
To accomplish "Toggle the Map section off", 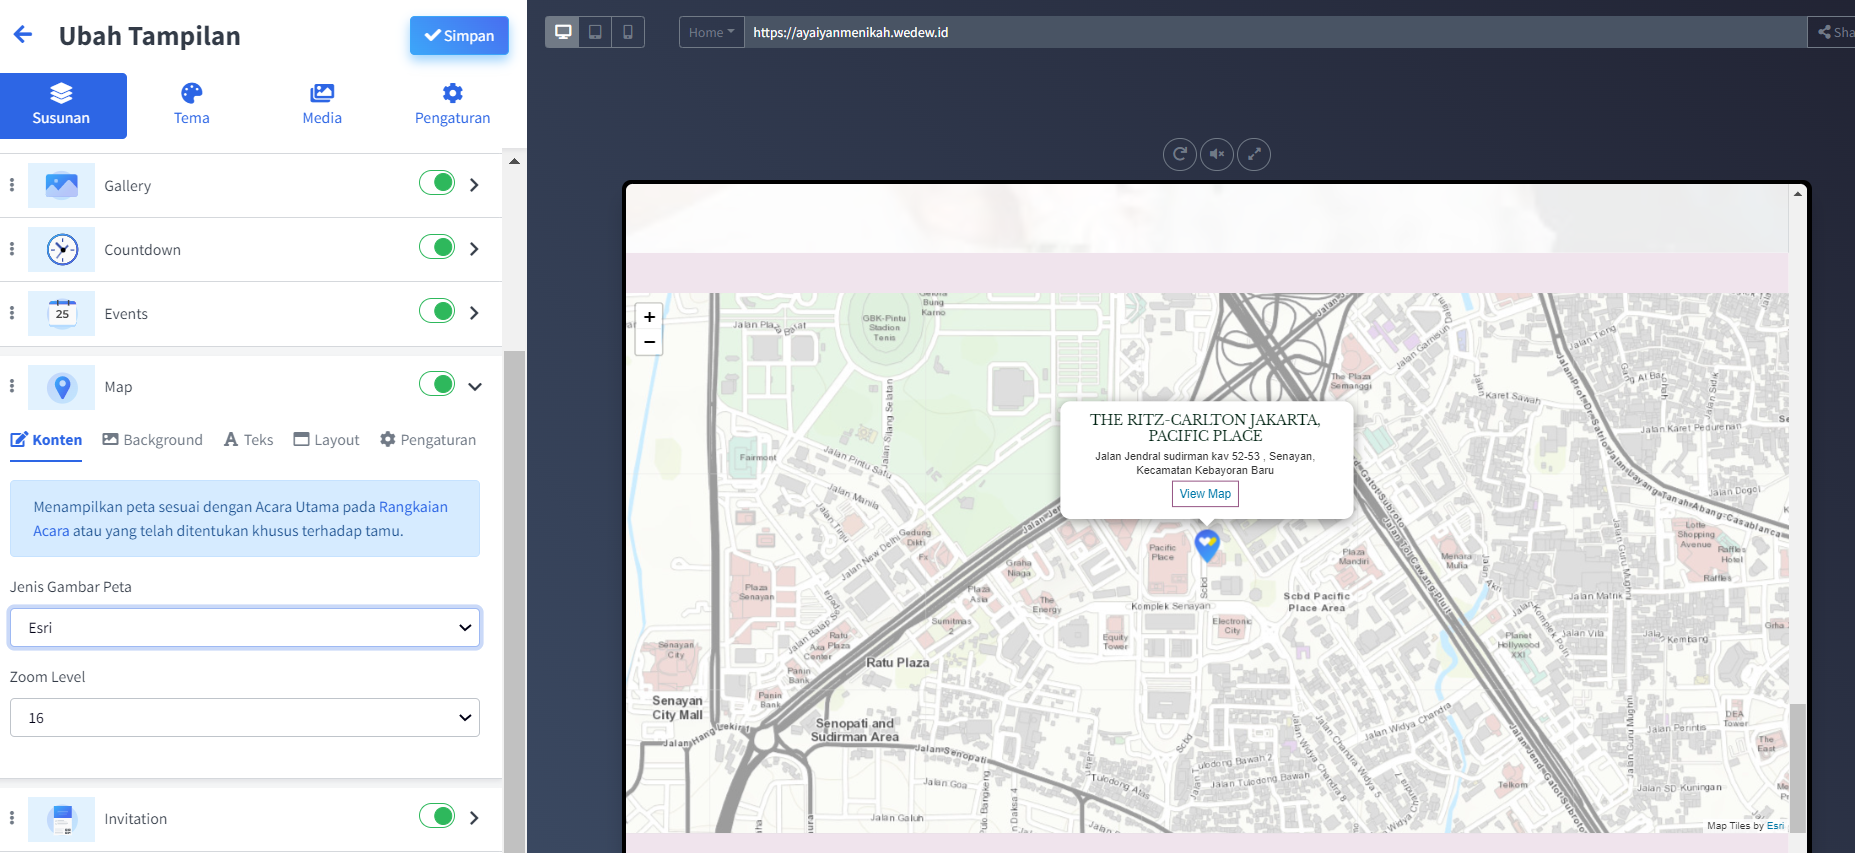I will coord(437,384).
